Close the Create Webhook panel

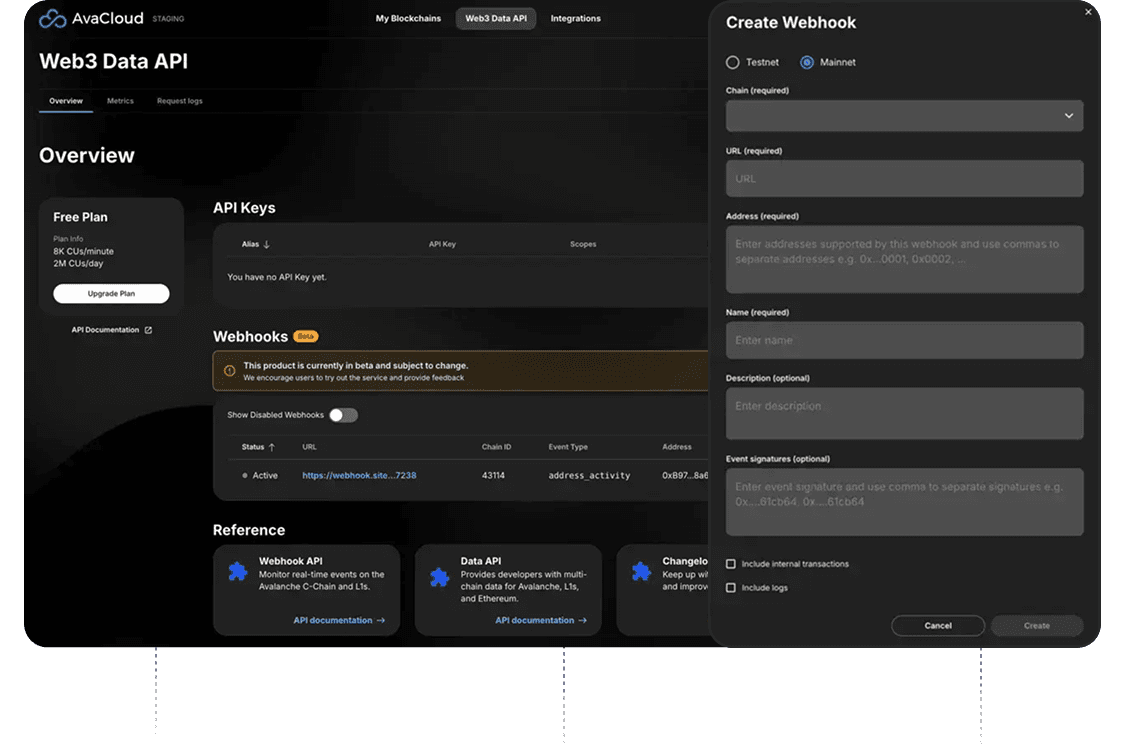[x=1088, y=12]
